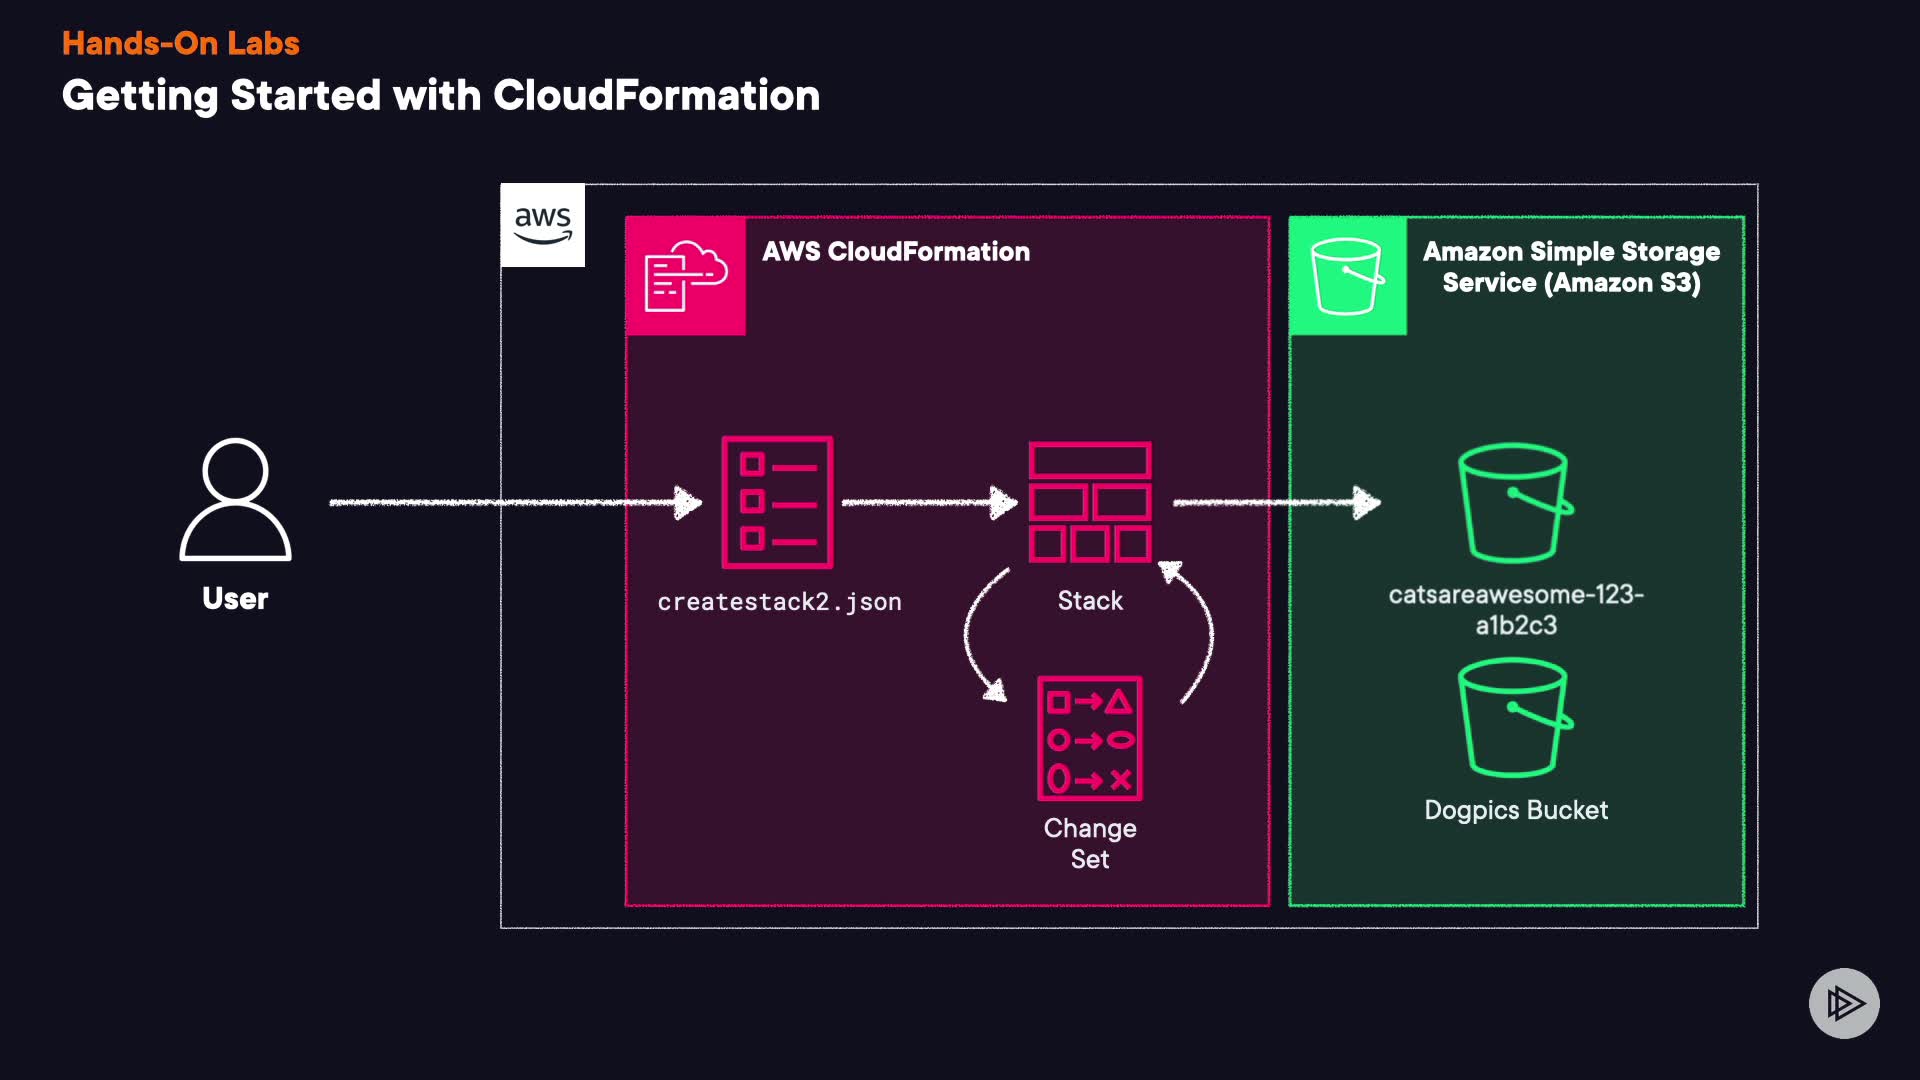Click the Change Set icon

pyautogui.click(x=1090, y=738)
